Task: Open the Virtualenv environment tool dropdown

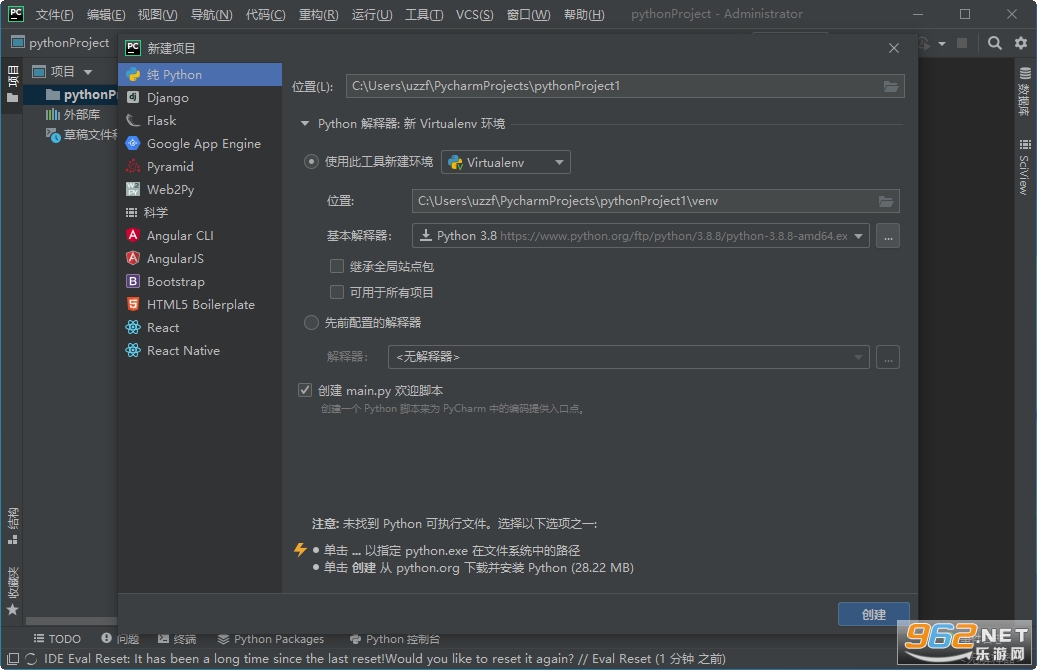Action: click(506, 162)
